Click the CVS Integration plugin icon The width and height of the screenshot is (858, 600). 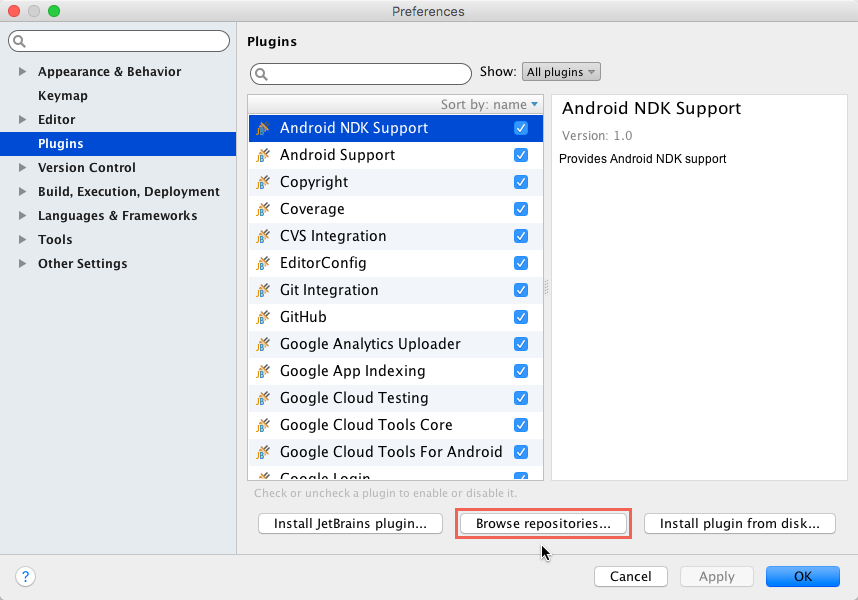coord(263,236)
